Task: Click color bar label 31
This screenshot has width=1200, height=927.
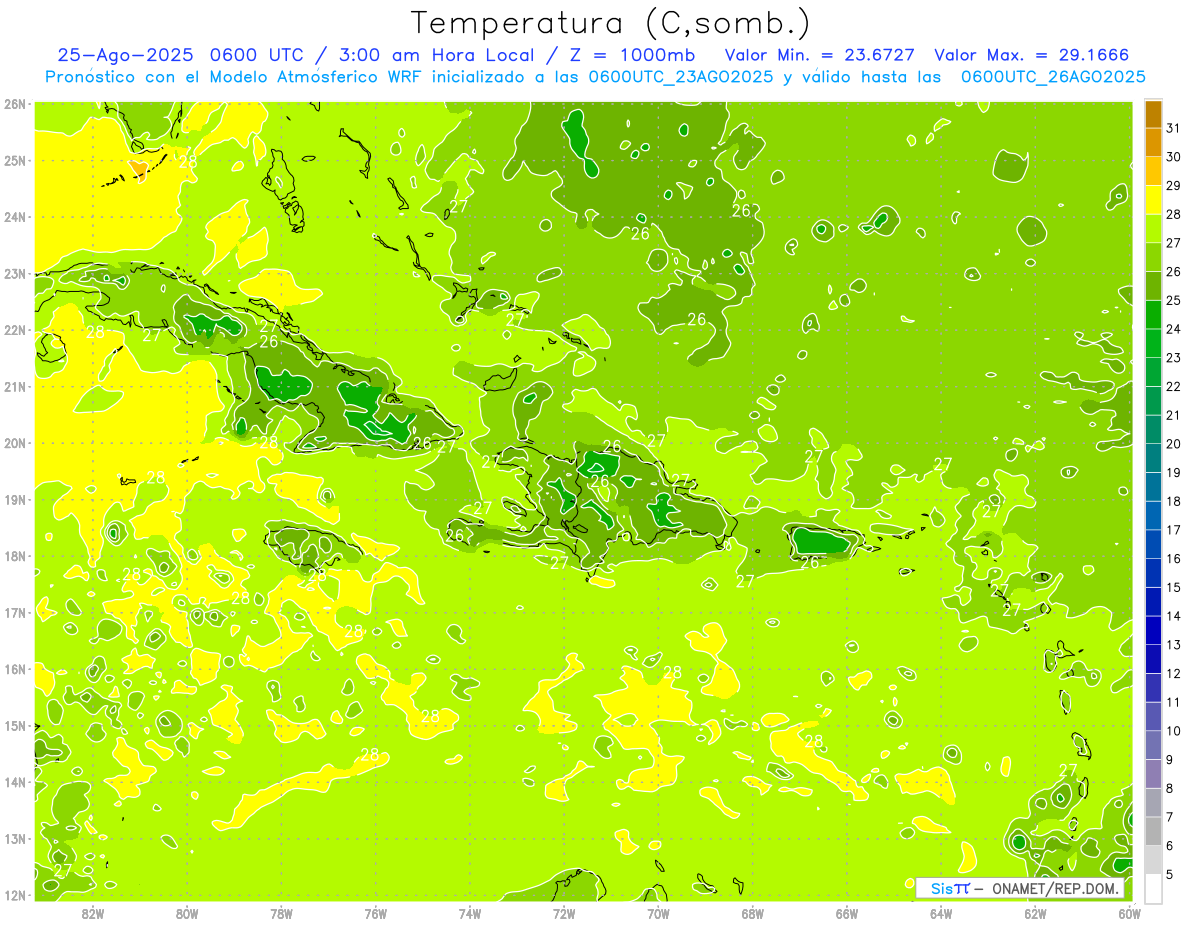Action: [x=1174, y=128]
